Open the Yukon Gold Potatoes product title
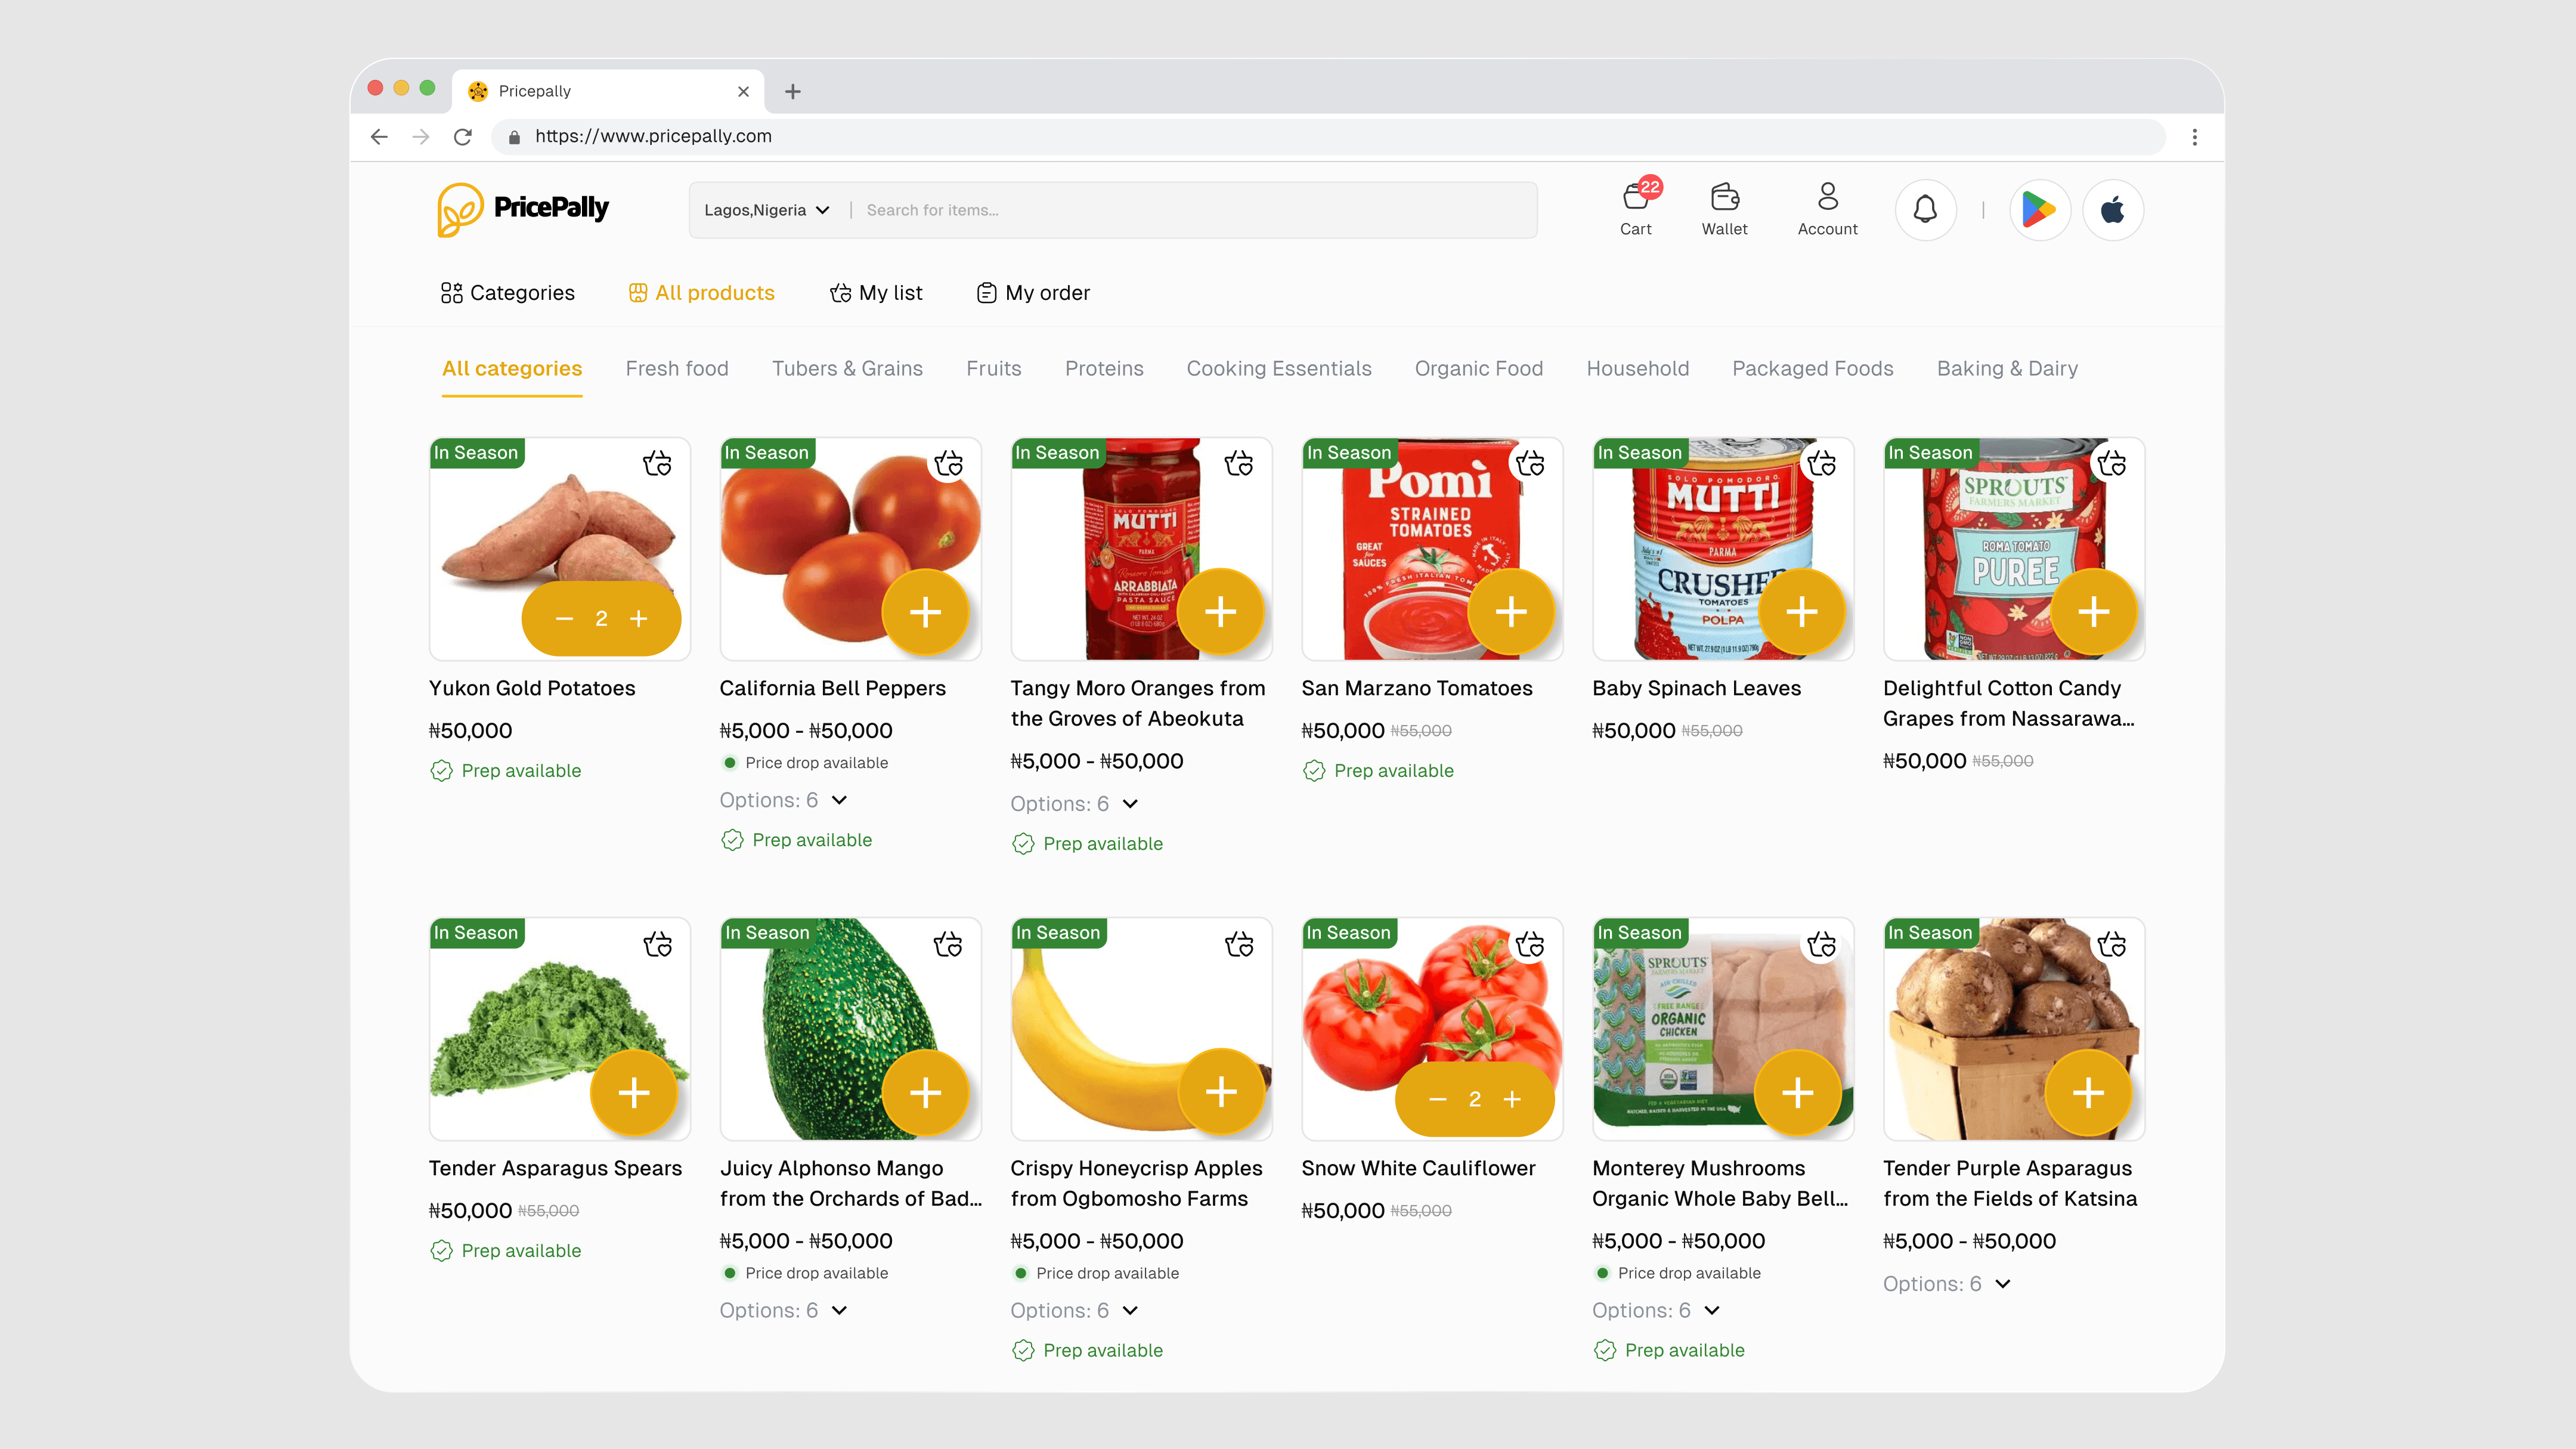The height and width of the screenshot is (1449, 2576). point(532,689)
